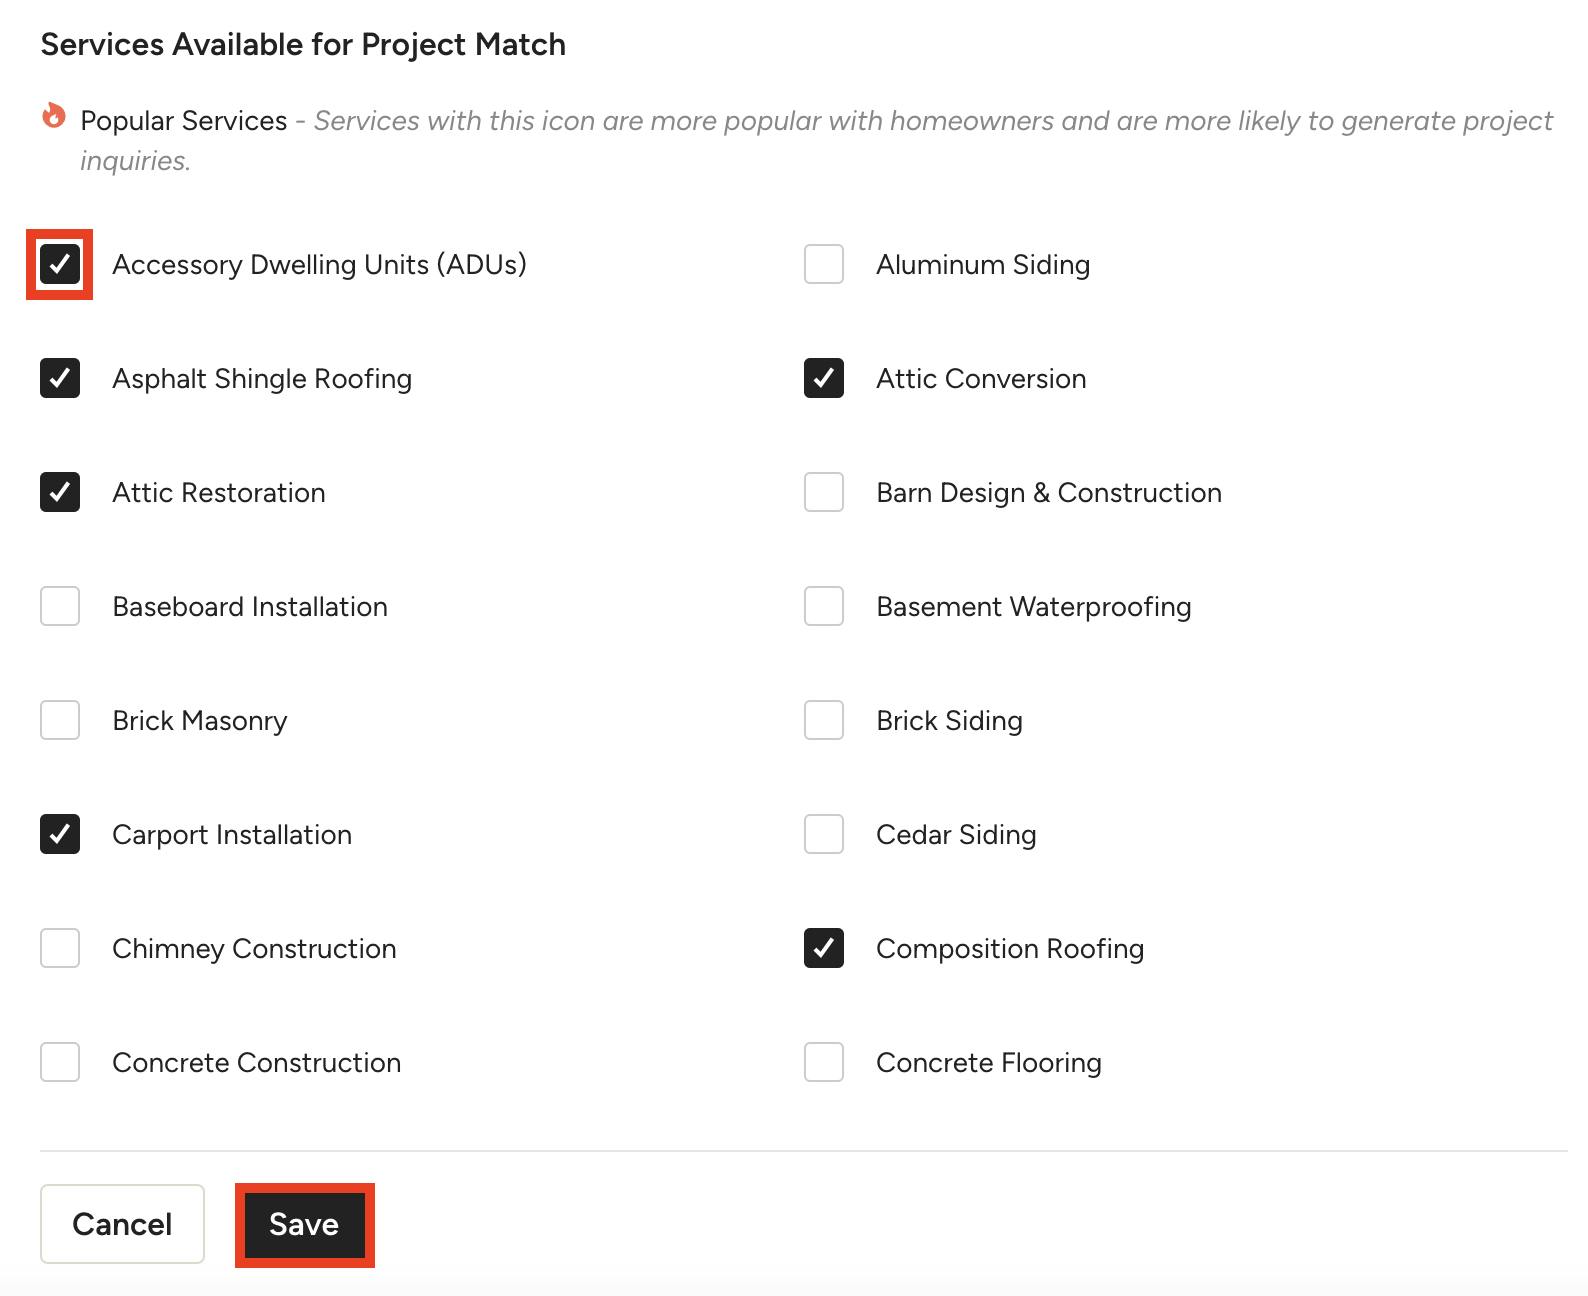Check Barn Design & Construction
Viewport: 1588px width, 1296px height.
[824, 492]
